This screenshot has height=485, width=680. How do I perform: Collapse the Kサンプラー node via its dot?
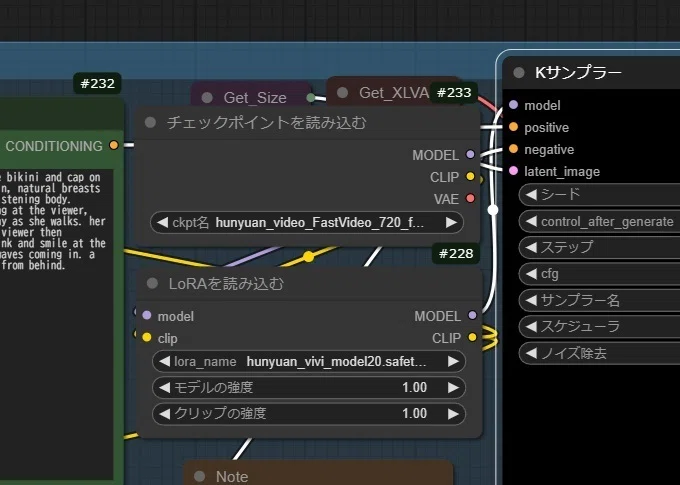point(519,72)
